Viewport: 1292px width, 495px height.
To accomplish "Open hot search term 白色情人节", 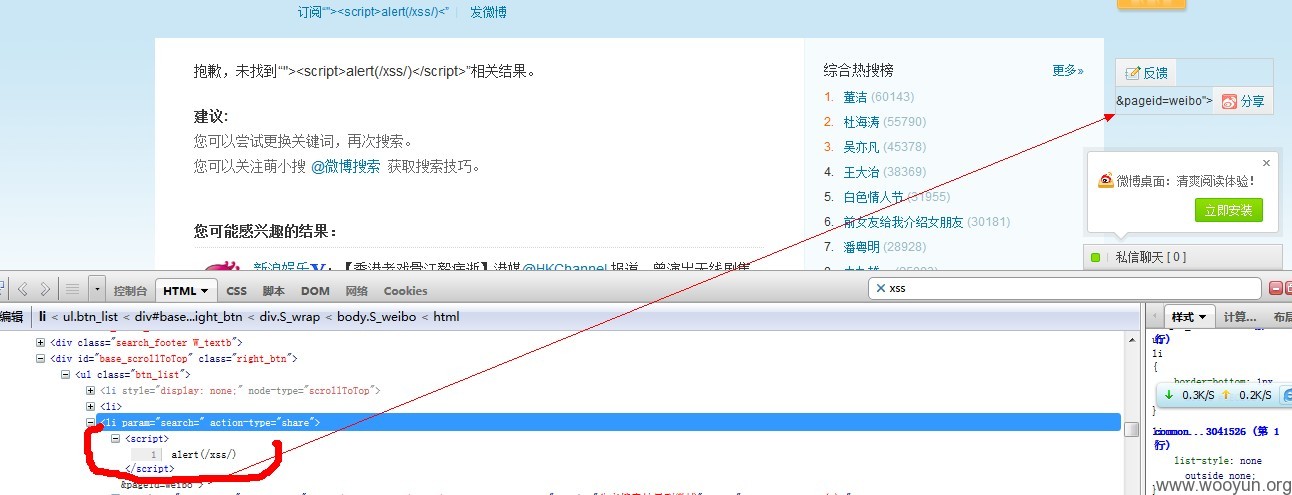I will pos(874,197).
